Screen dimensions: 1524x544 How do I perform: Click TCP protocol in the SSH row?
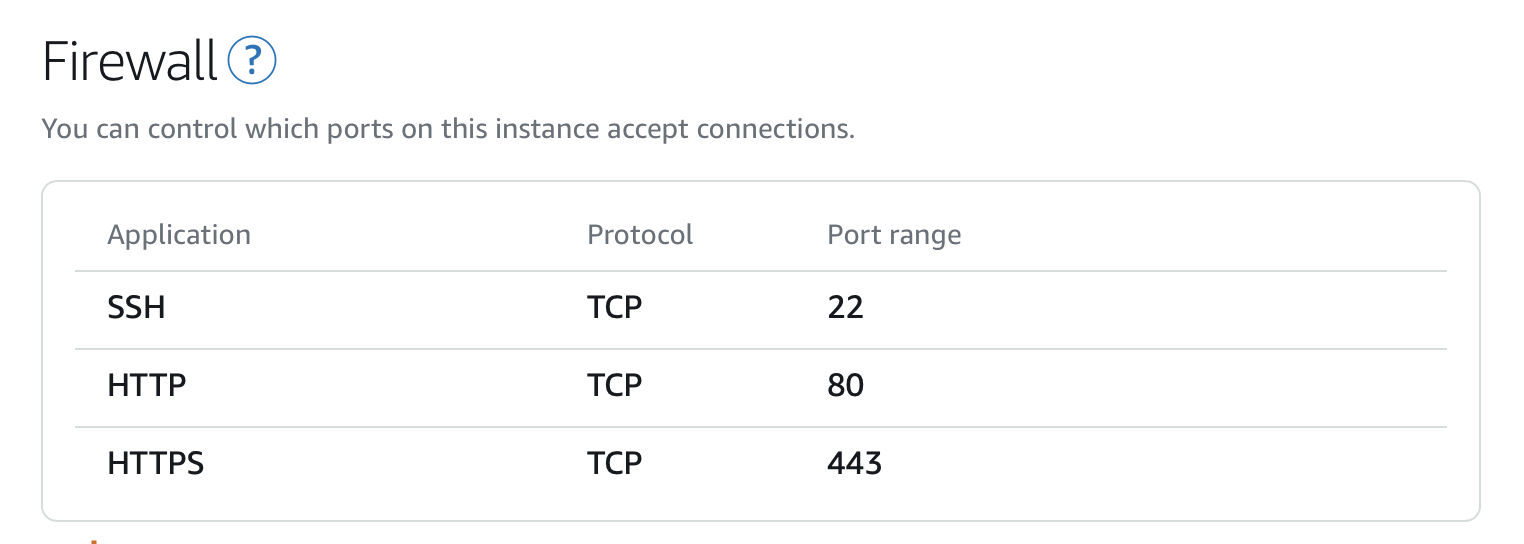[614, 307]
